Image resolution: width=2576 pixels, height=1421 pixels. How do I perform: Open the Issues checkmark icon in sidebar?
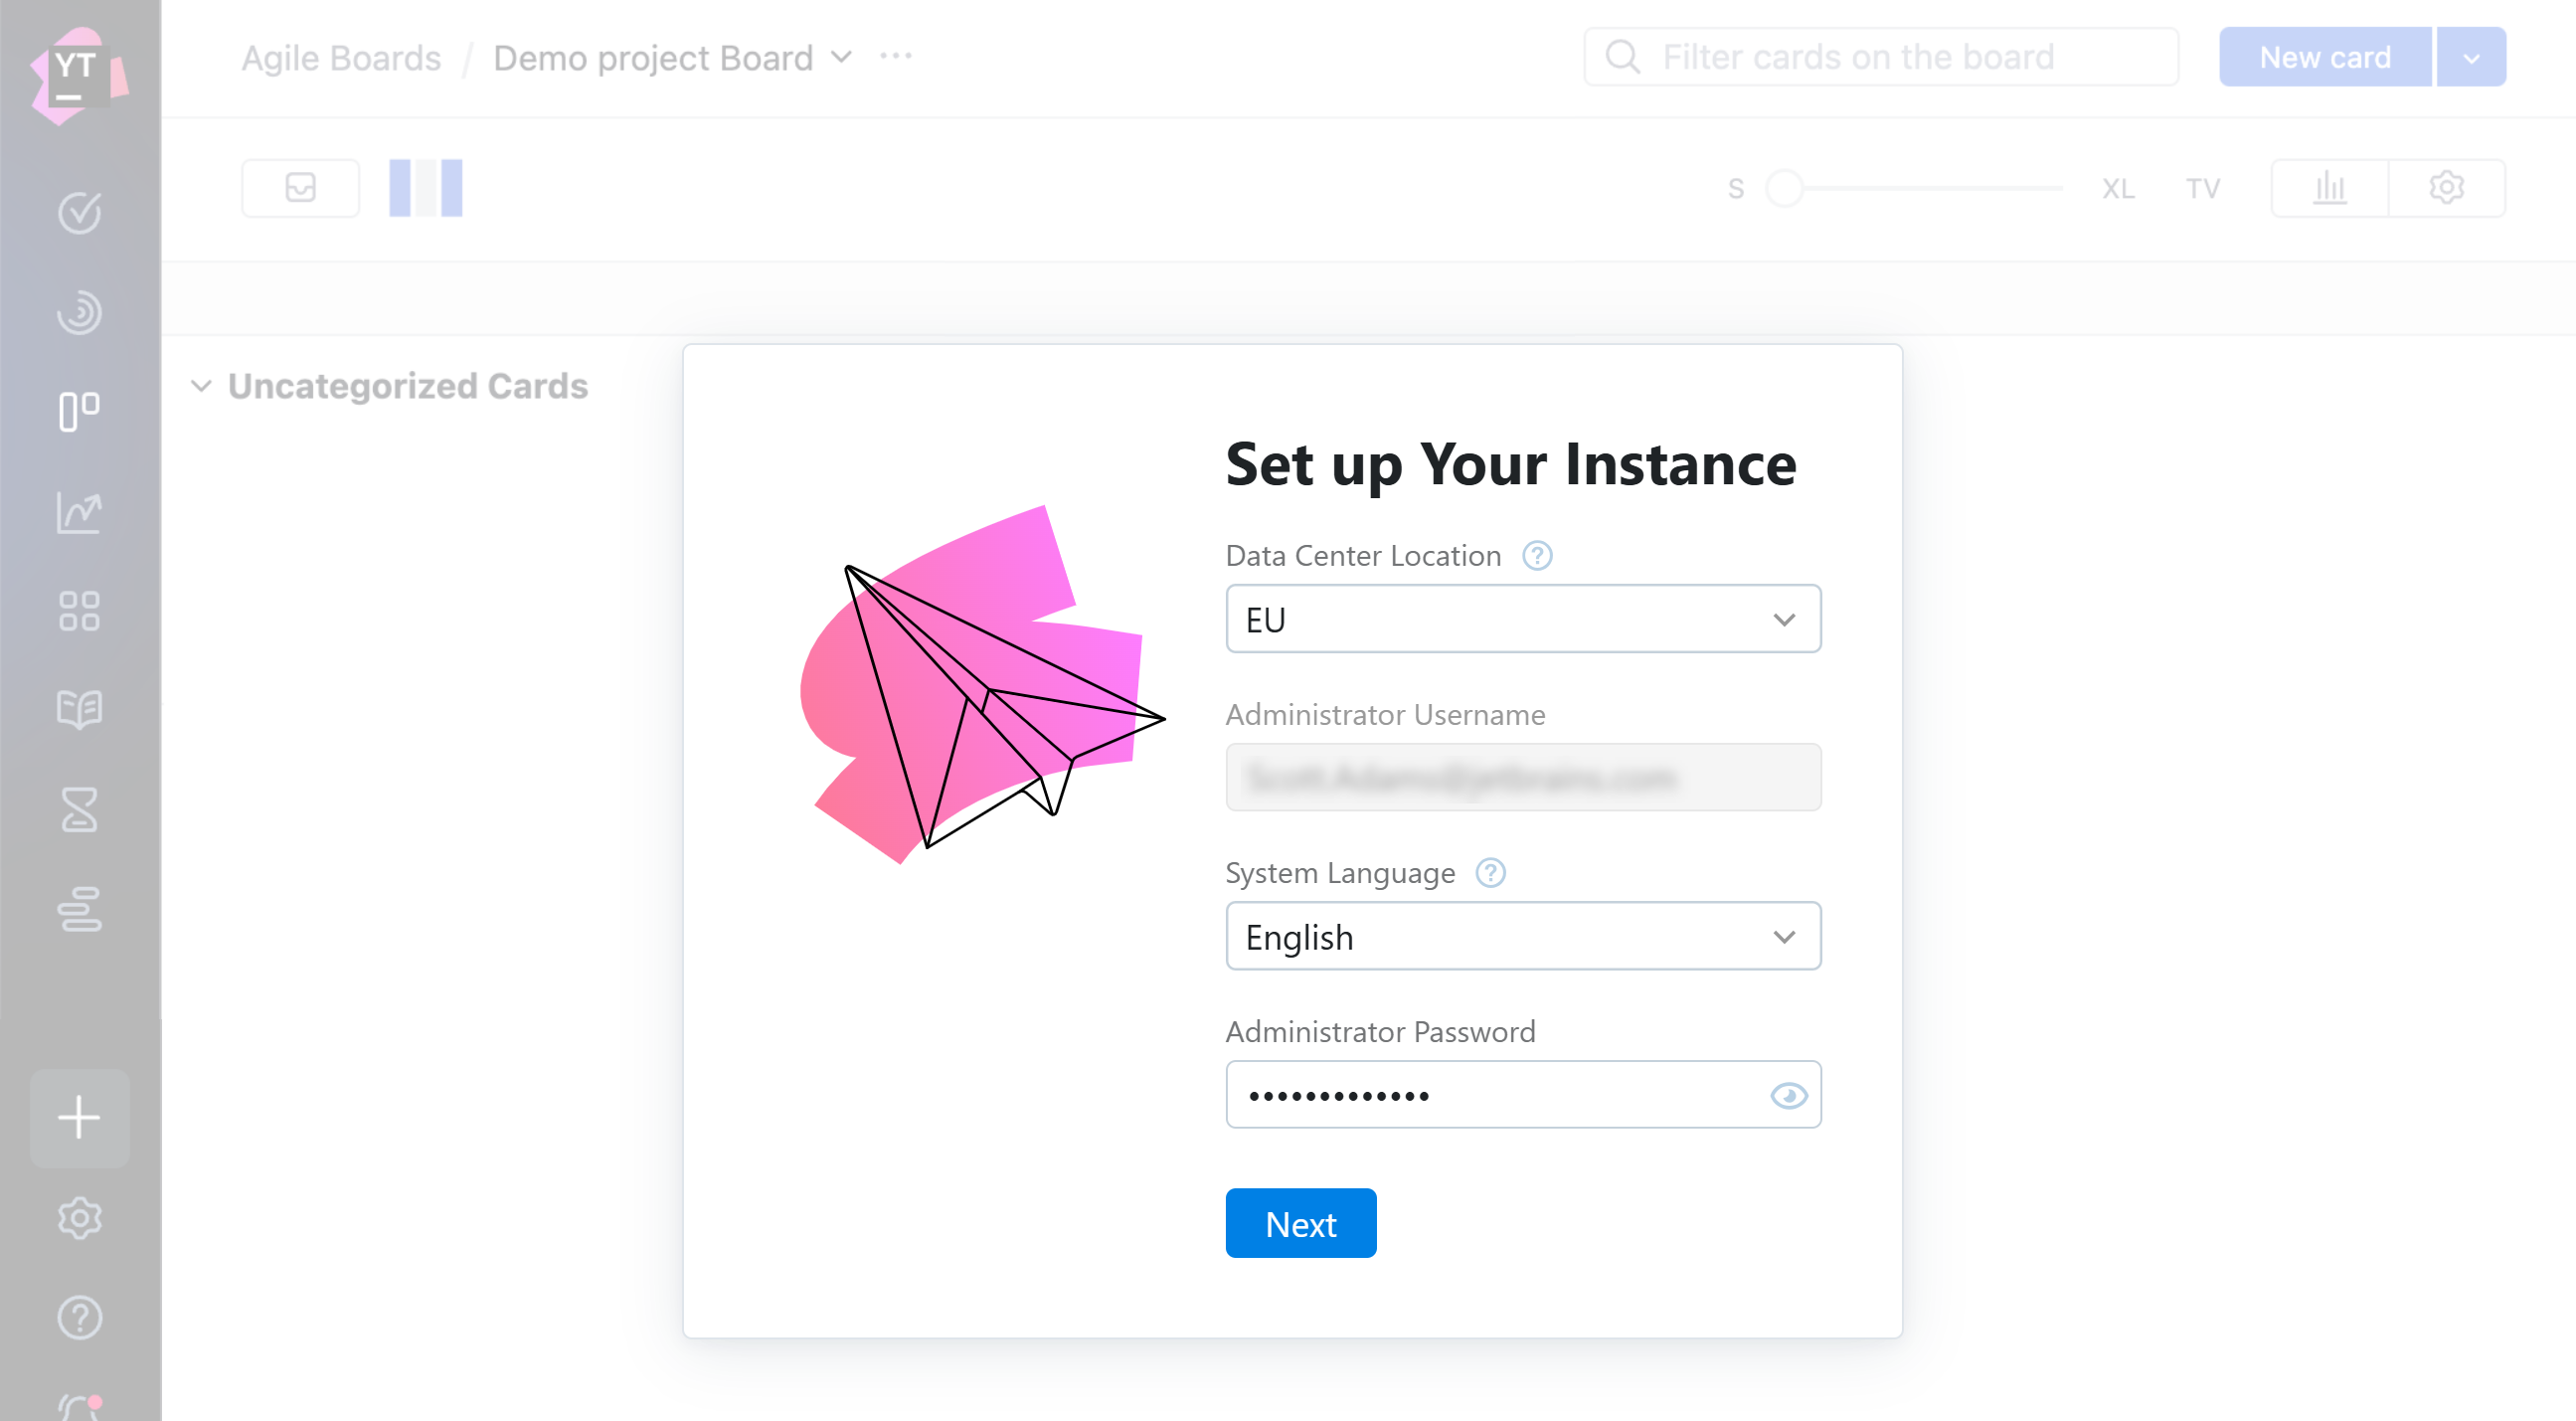point(79,212)
